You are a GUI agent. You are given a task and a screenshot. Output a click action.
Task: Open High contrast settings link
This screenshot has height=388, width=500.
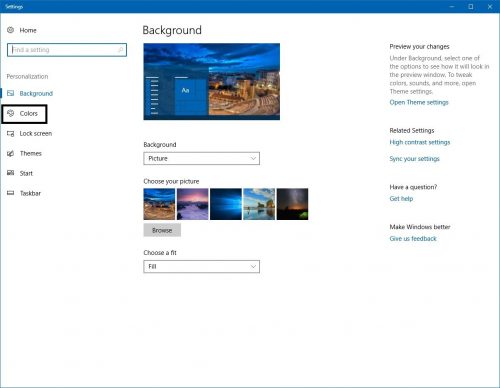pyautogui.click(x=420, y=142)
